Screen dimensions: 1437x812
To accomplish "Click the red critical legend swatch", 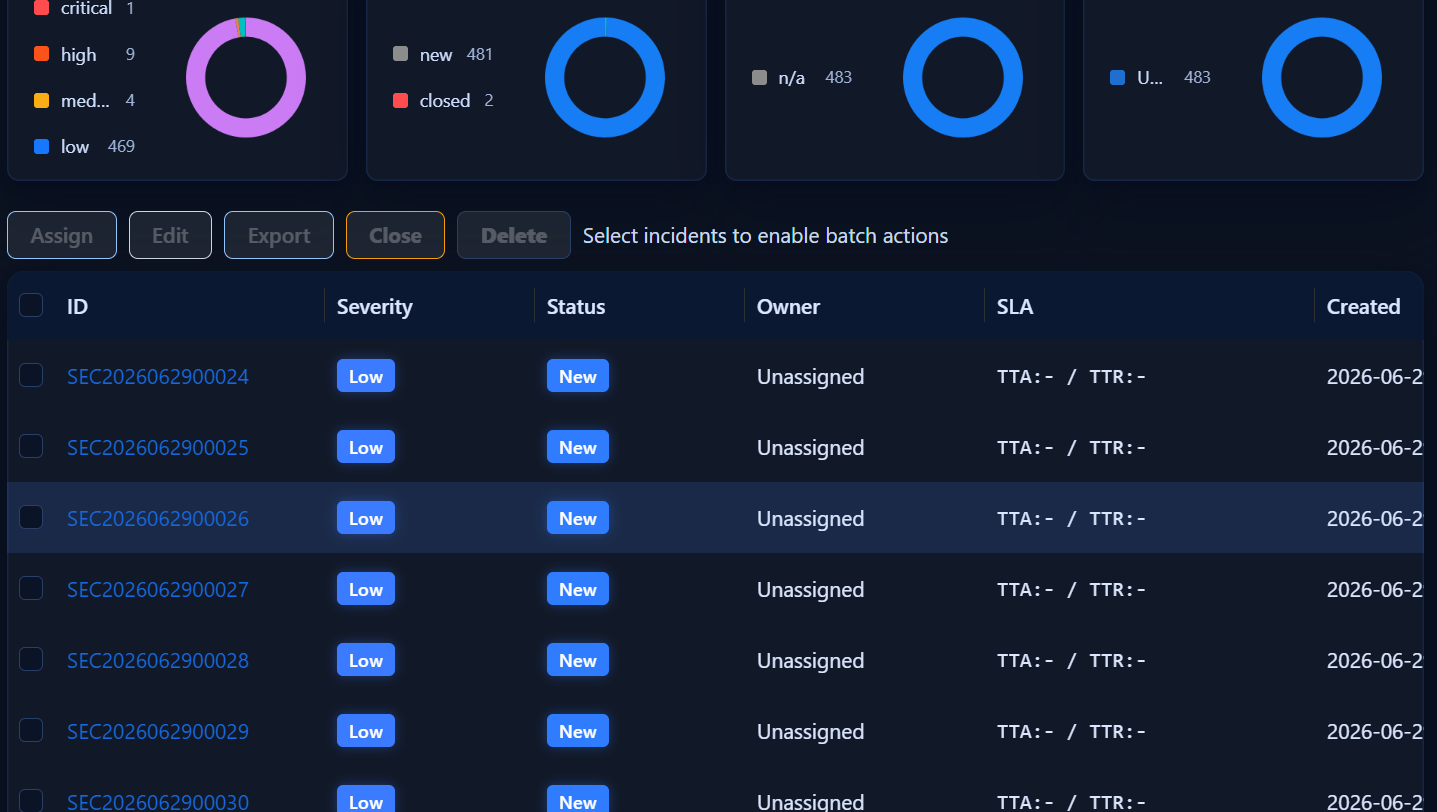I will pyautogui.click(x=42, y=8).
